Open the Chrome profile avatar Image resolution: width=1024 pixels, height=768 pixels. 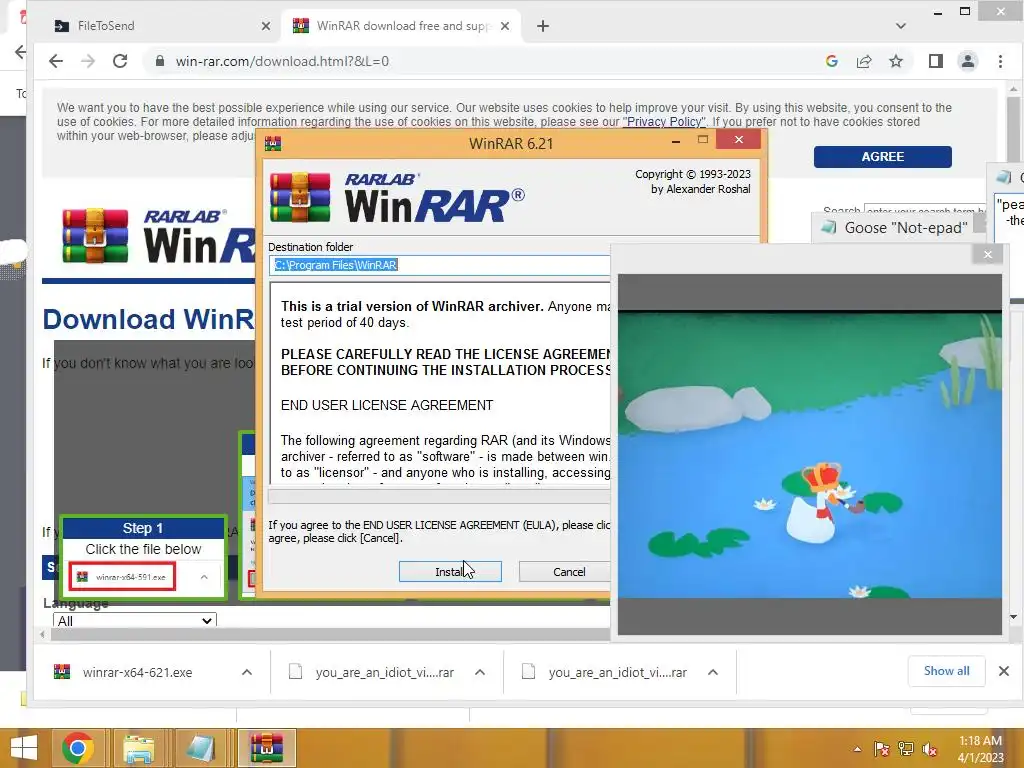pos(968,61)
